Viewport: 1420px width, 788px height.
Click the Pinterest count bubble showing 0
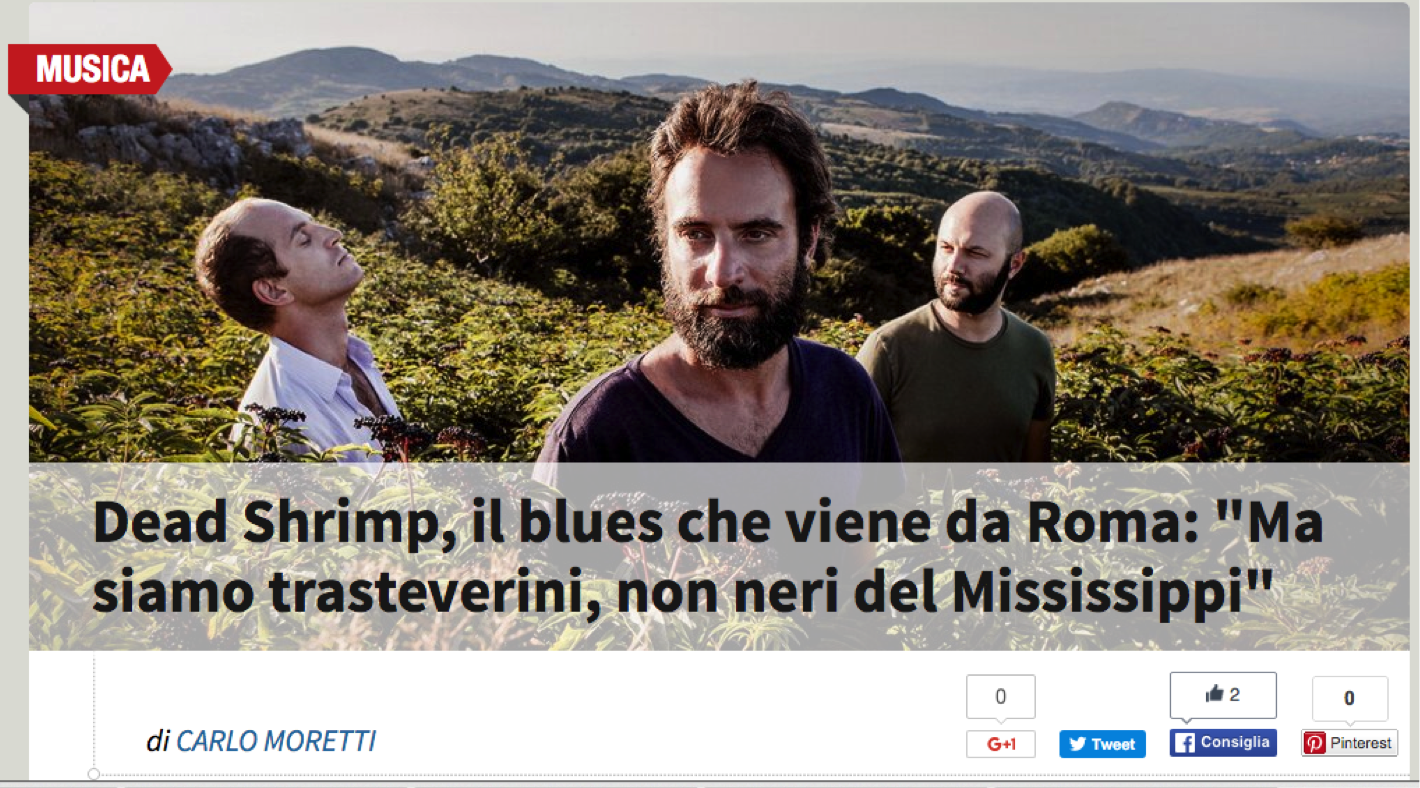tap(1349, 698)
